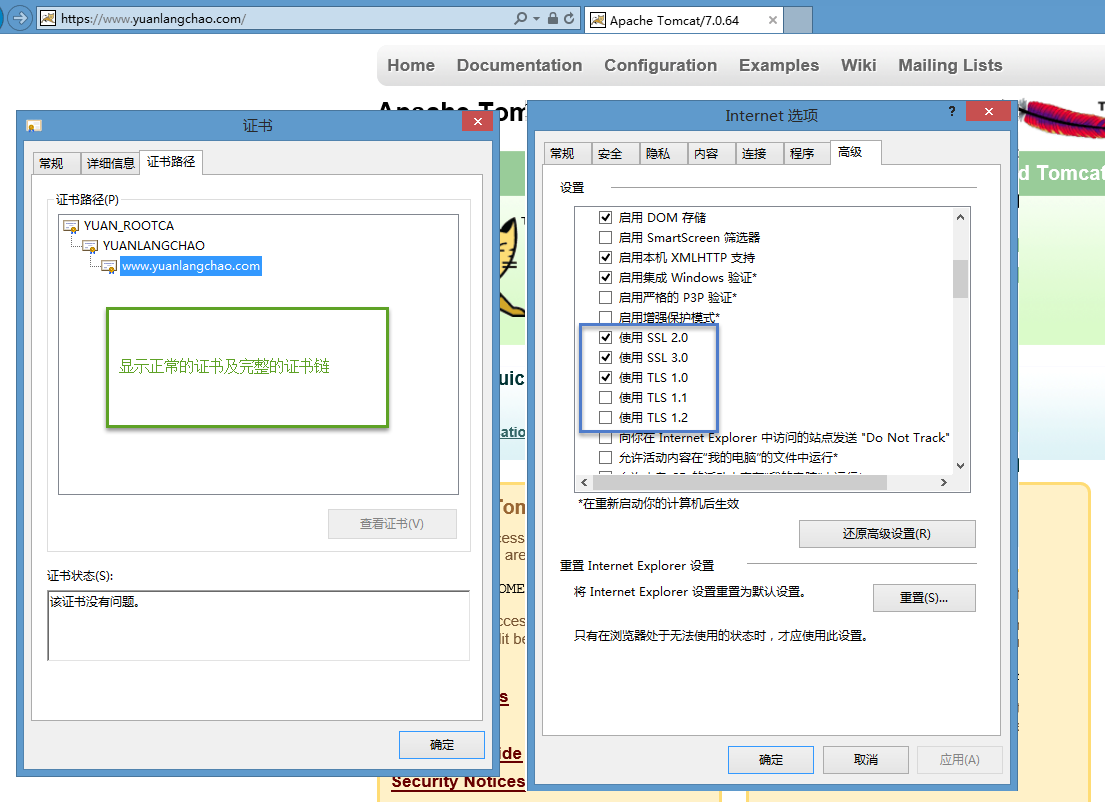Open Mailing Lists link on Tomcat page
This screenshot has width=1105, height=802.
pos(950,66)
